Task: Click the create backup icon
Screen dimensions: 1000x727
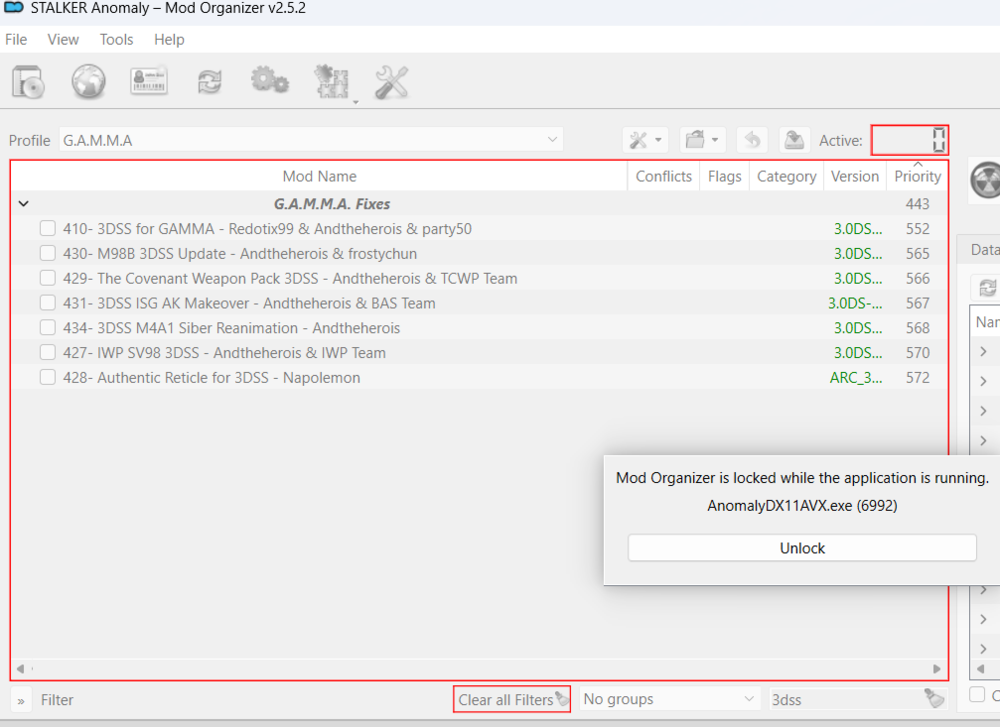Action: (793, 140)
